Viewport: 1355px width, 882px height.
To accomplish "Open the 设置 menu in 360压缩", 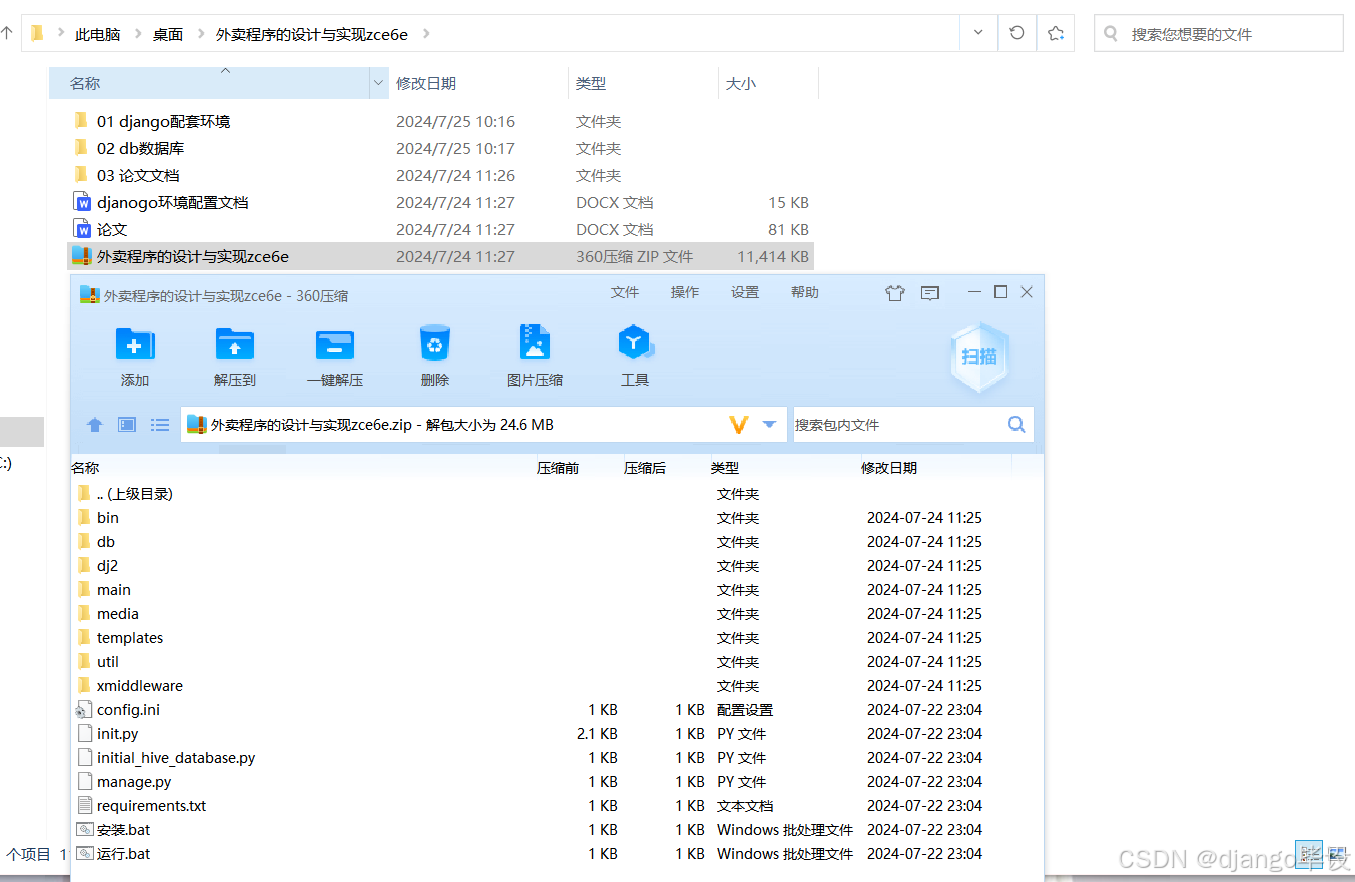I will pyautogui.click(x=745, y=292).
